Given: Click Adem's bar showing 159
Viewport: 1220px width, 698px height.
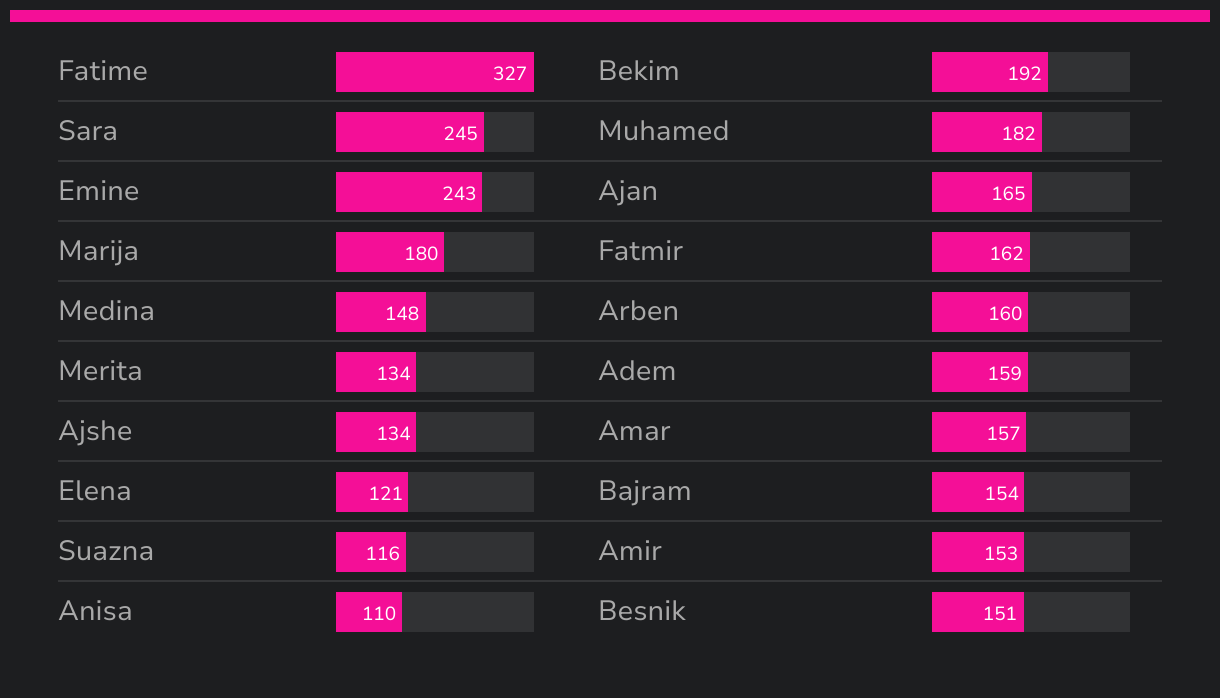Looking at the screenshot, I should [980, 372].
